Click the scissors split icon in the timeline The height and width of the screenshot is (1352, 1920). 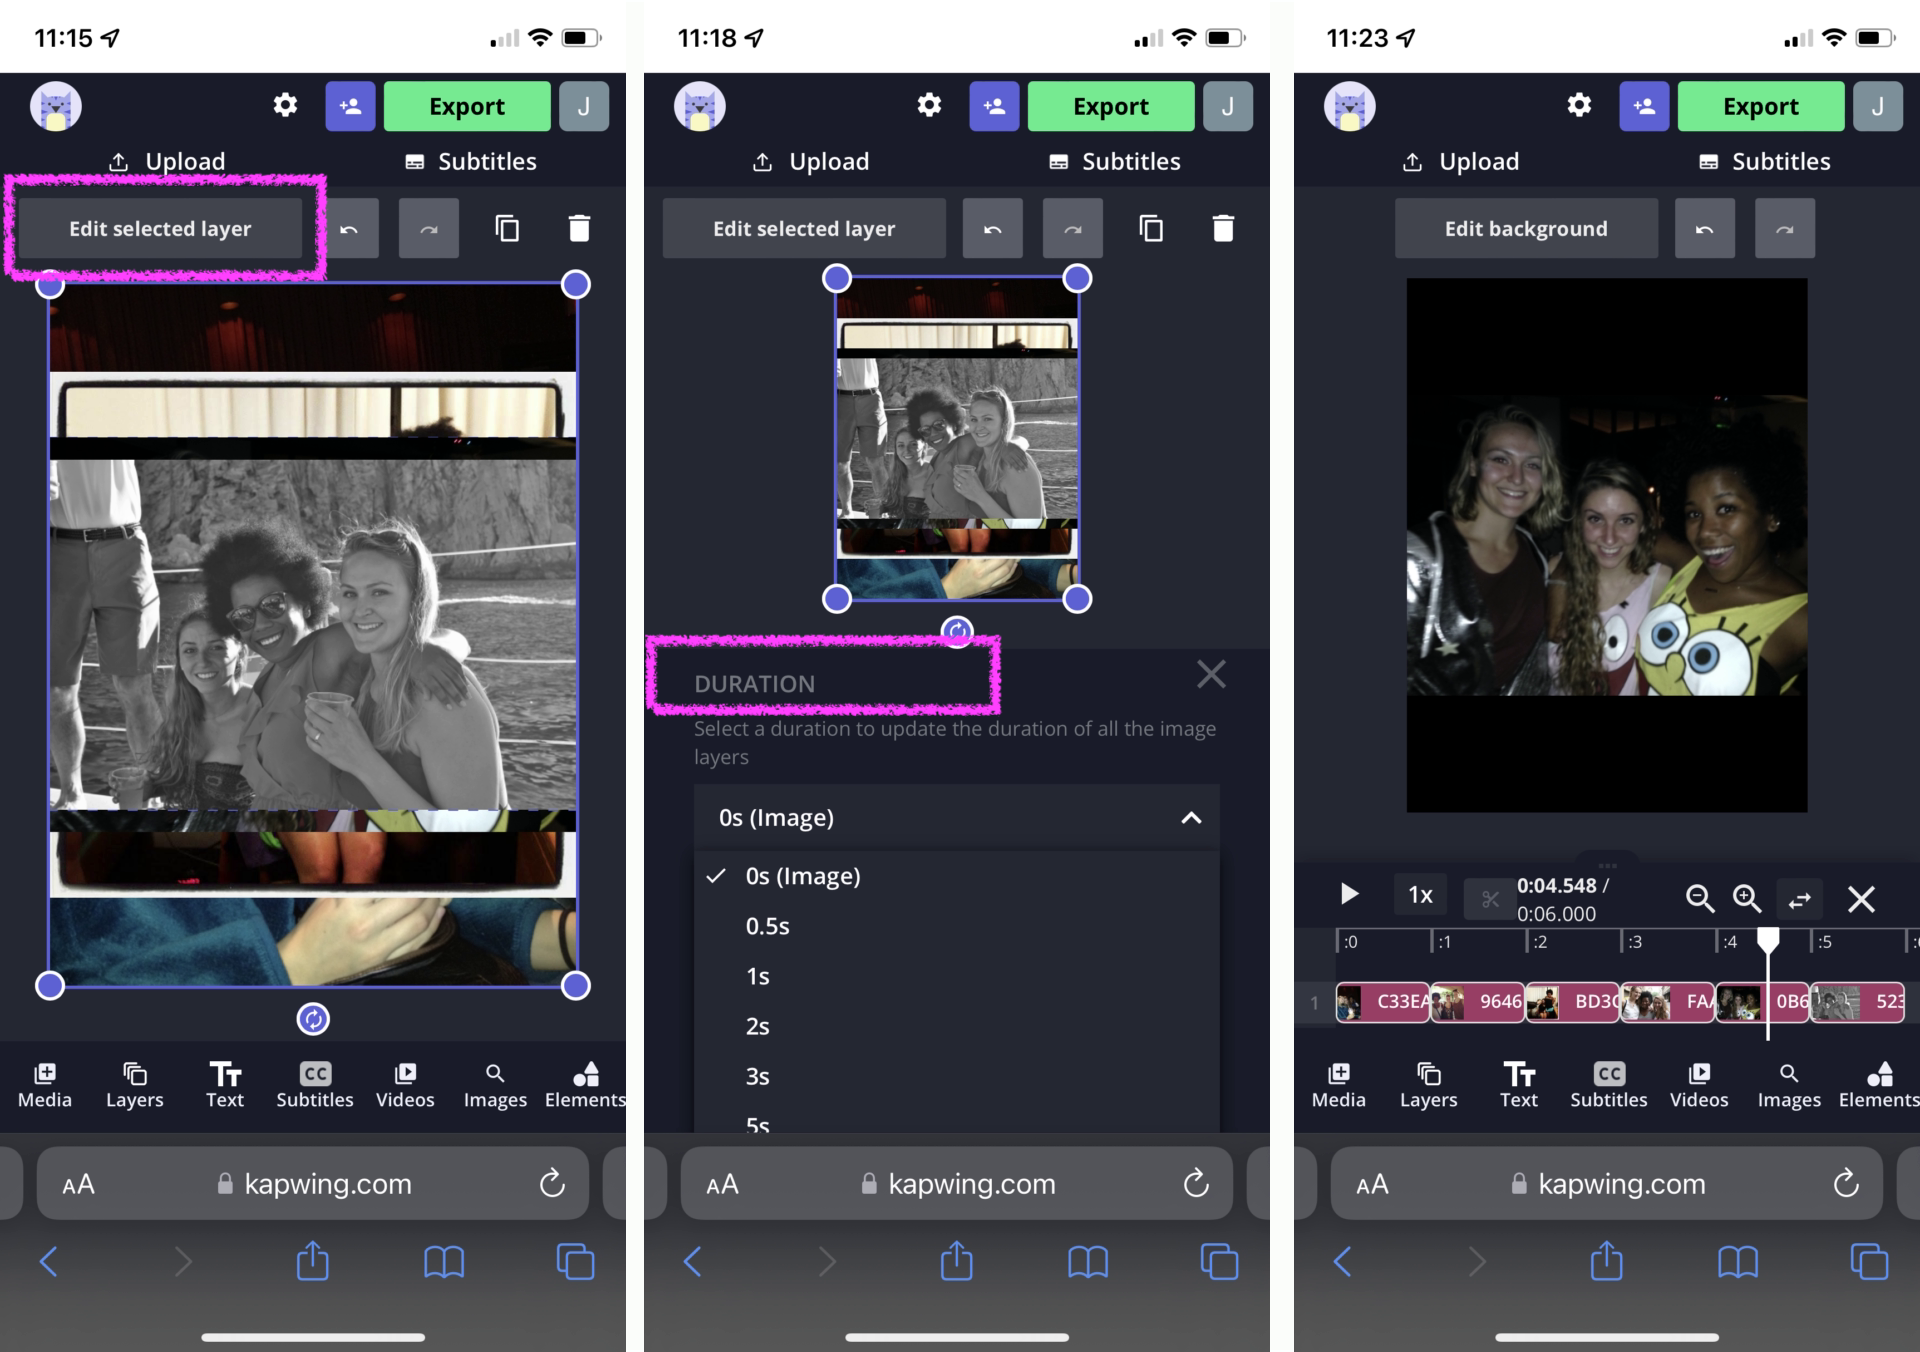pyautogui.click(x=1490, y=899)
